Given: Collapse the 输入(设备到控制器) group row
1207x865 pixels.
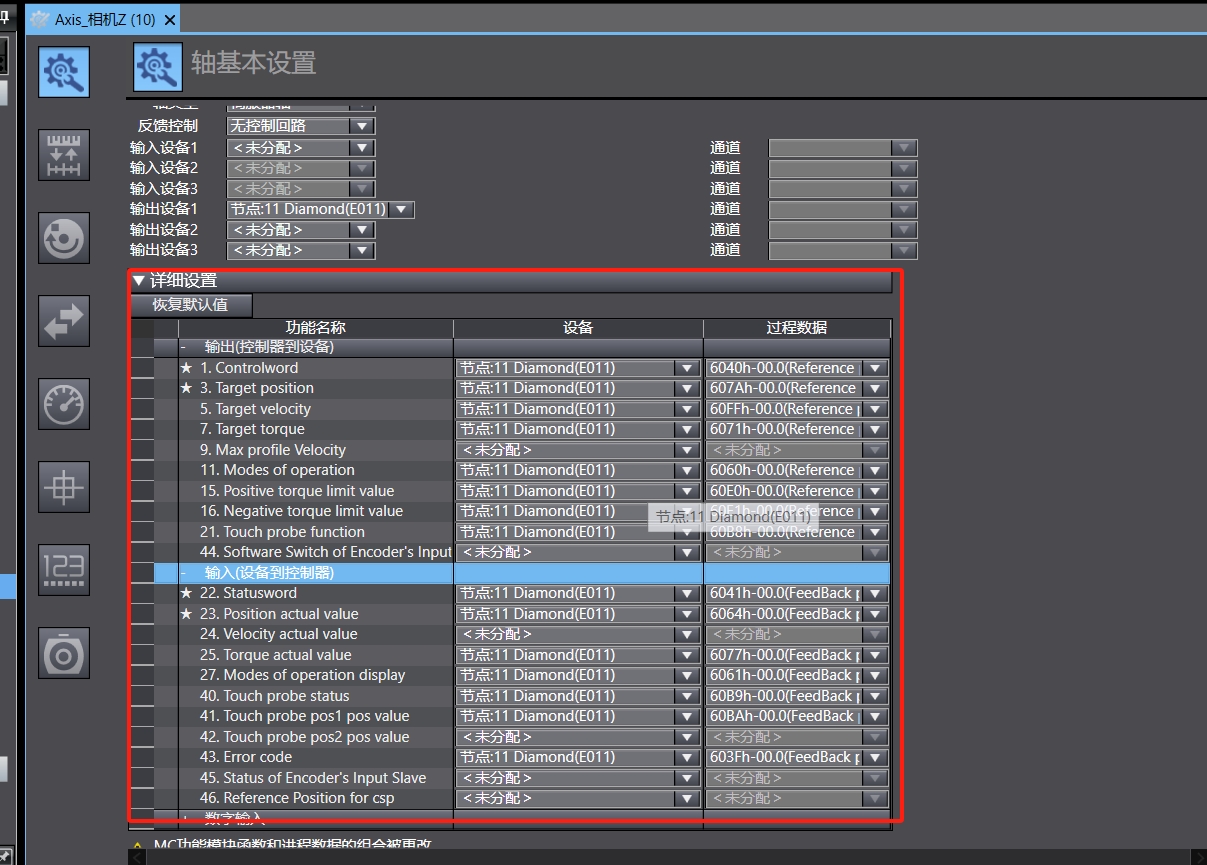Looking at the screenshot, I should click(x=184, y=573).
